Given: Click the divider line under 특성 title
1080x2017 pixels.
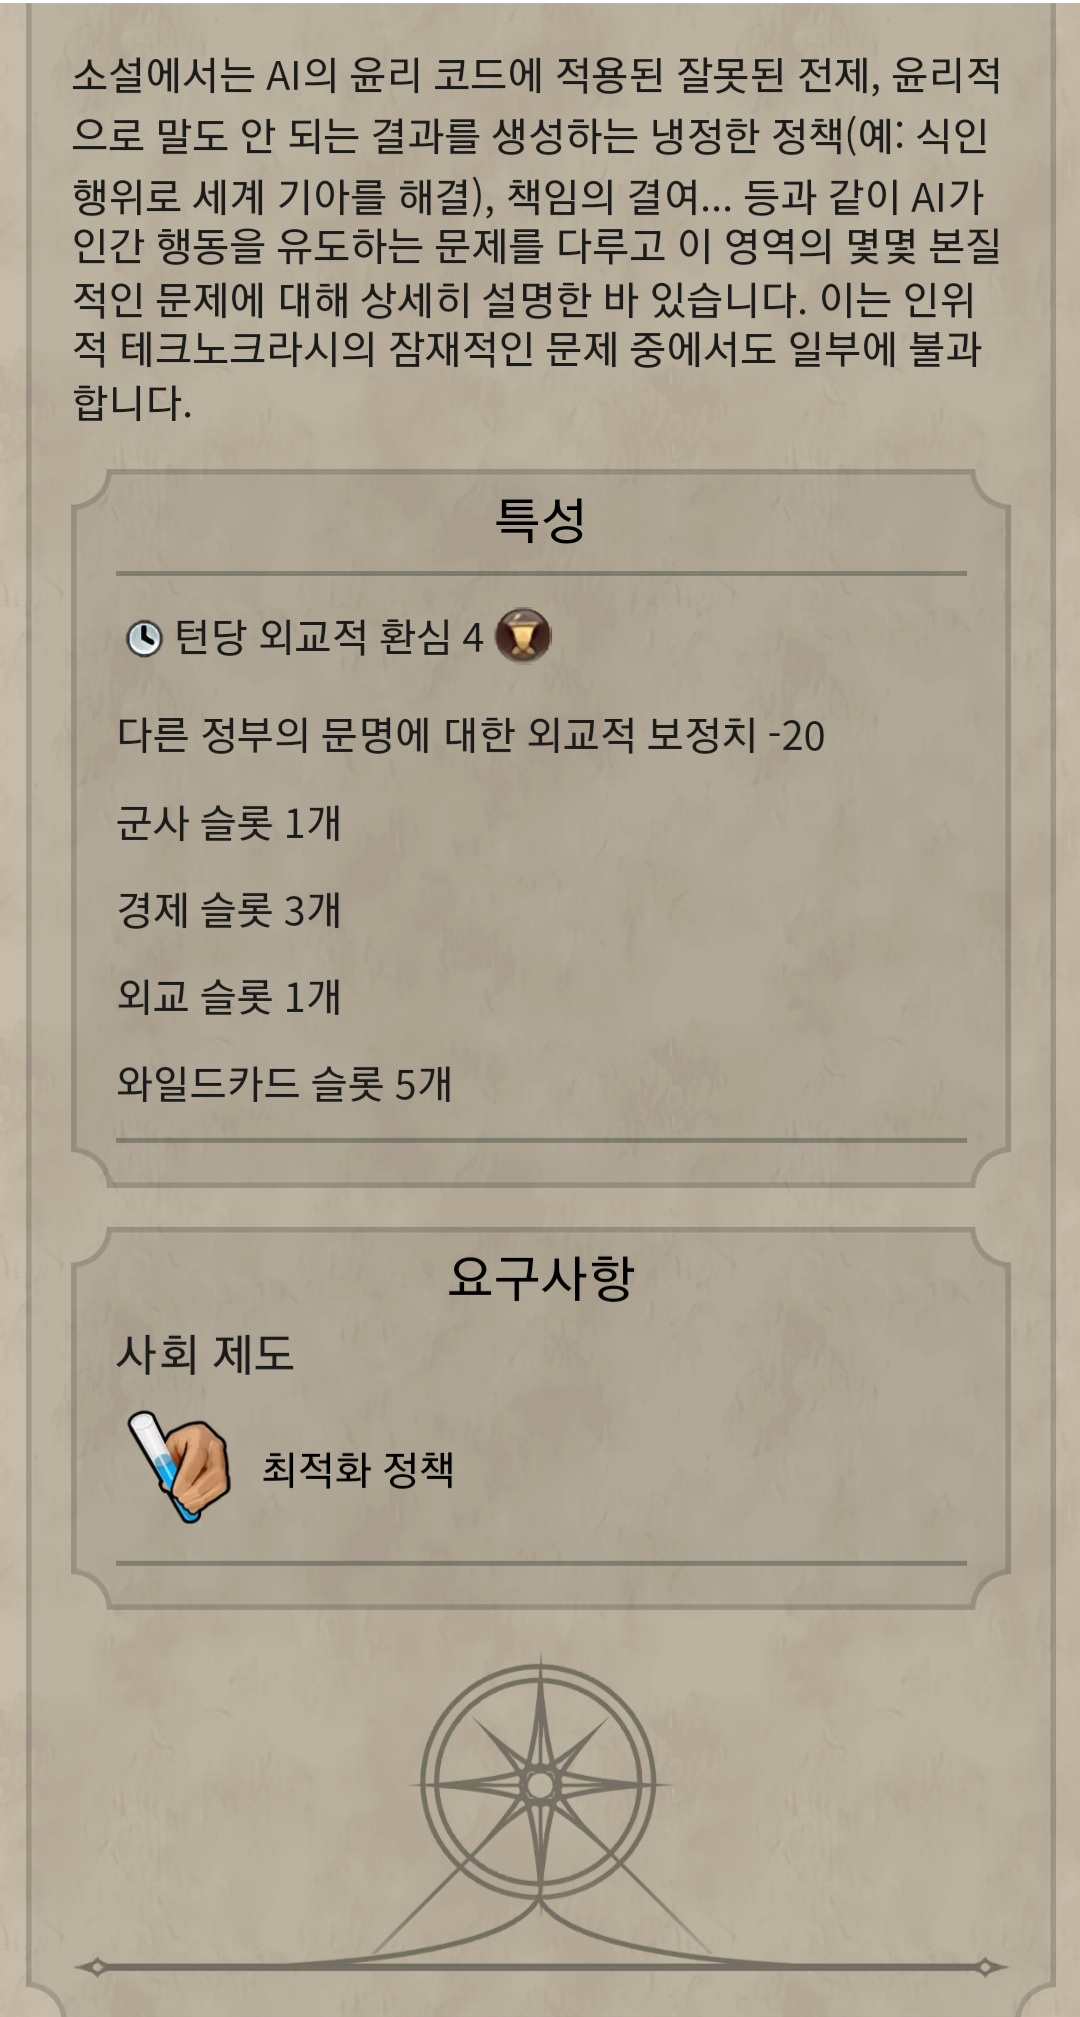Looking at the screenshot, I should click(x=540, y=574).
